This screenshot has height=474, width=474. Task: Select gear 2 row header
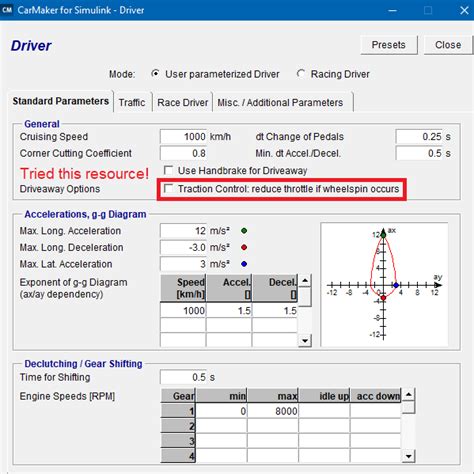coord(178,426)
